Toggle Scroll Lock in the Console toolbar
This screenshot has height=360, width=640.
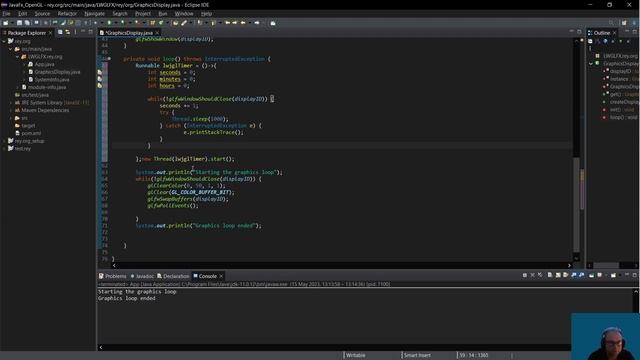click(x=558, y=276)
